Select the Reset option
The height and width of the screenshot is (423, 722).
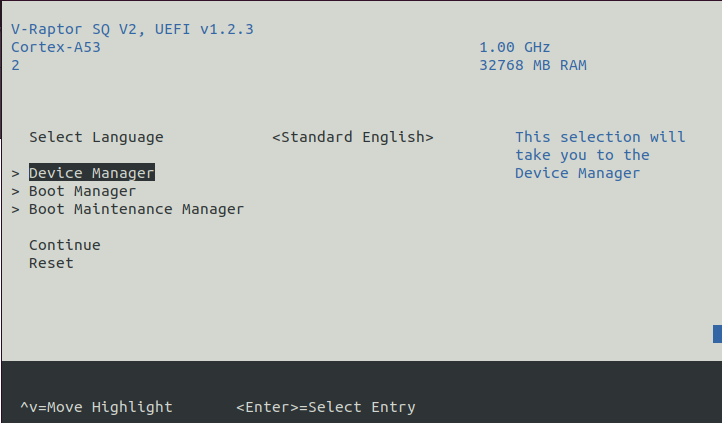(51, 263)
